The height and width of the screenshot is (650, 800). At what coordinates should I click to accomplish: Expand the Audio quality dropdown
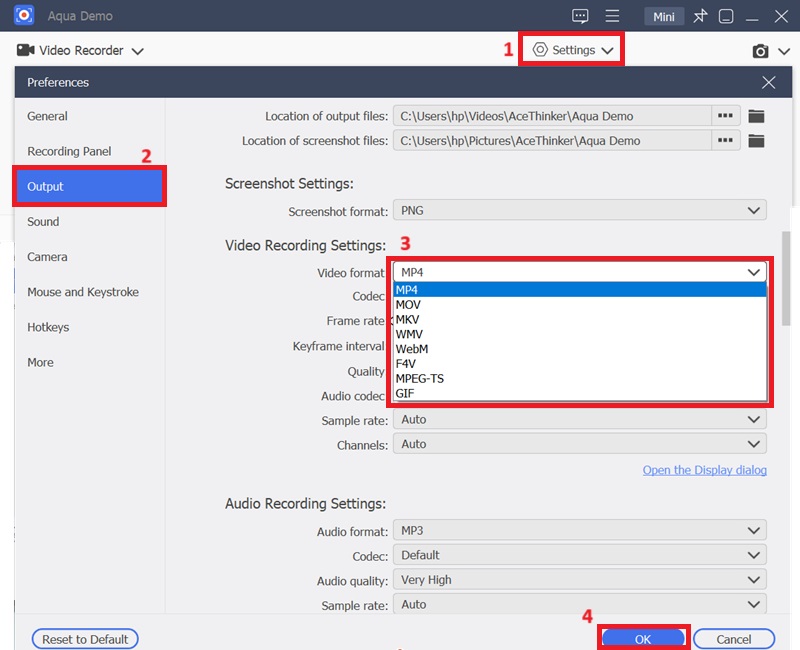[580, 580]
